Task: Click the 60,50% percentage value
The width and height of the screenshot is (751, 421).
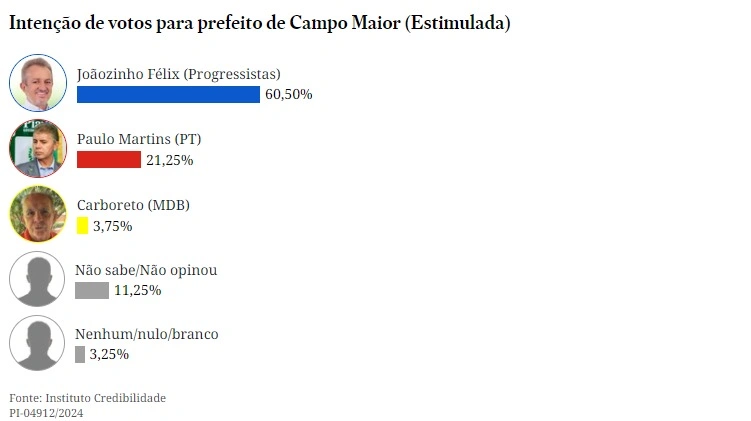Action: (x=289, y=94)
